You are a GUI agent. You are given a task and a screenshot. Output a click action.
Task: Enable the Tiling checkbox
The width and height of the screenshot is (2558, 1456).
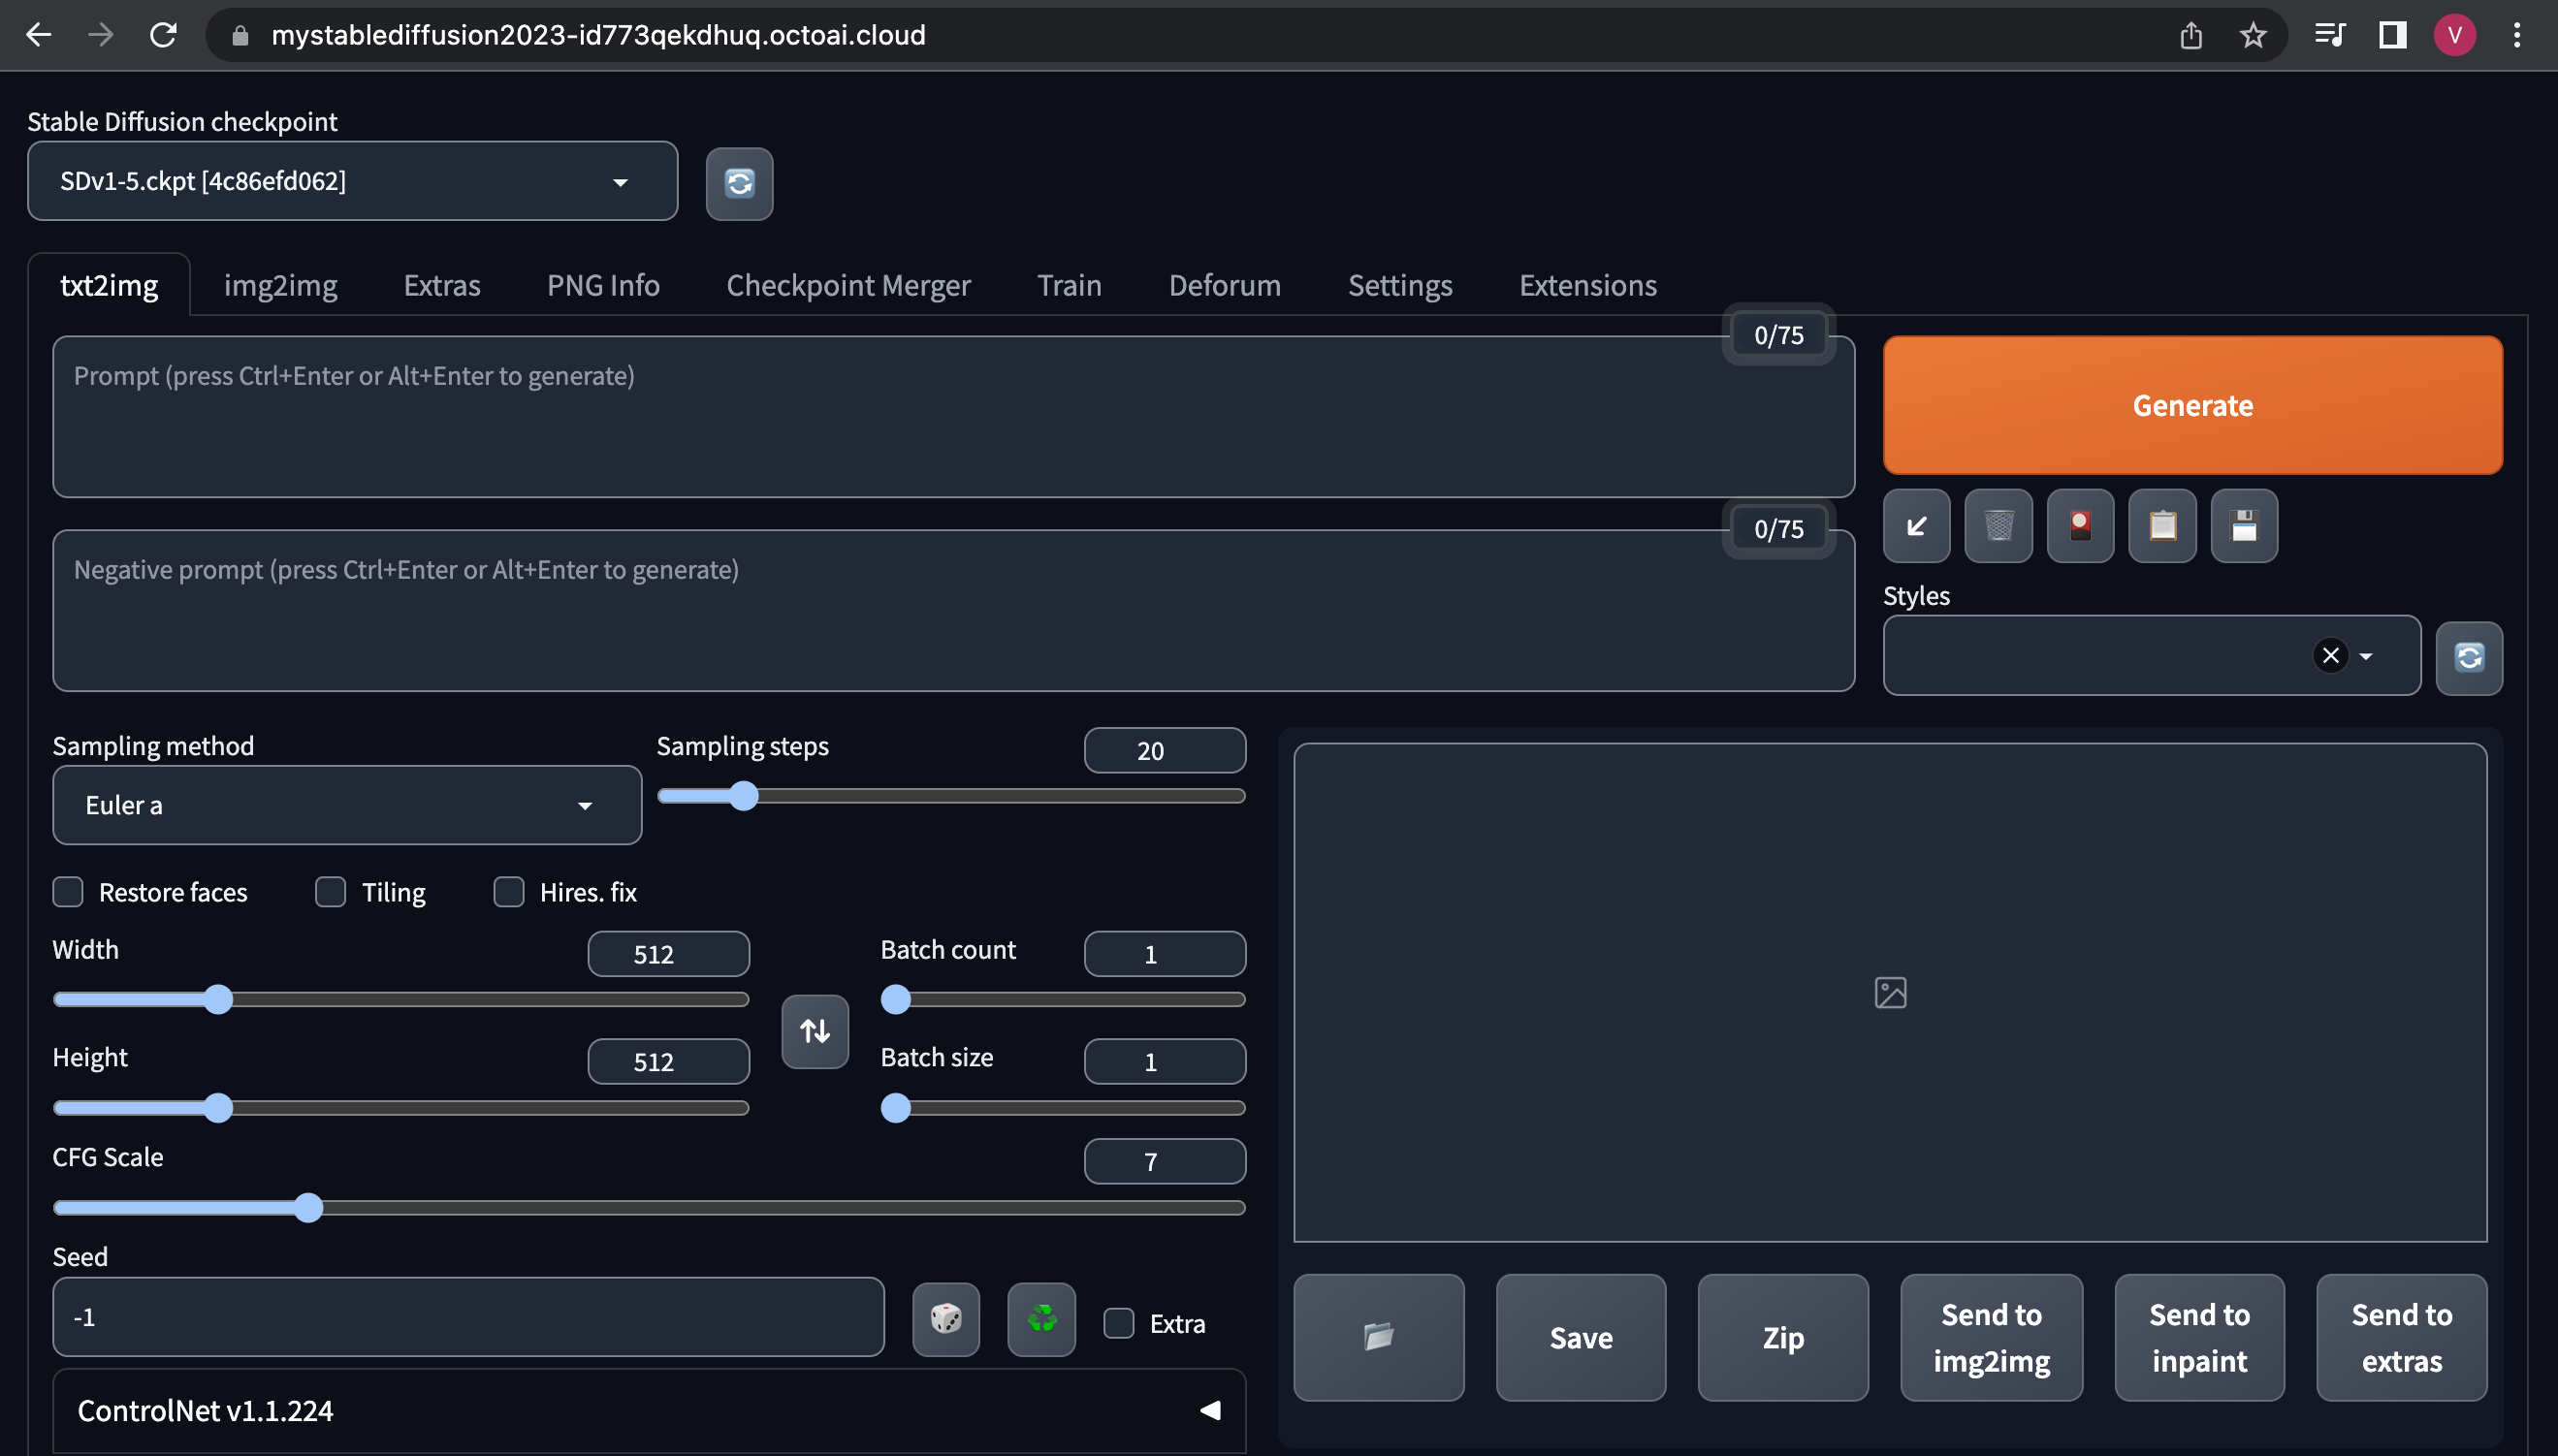coord(331,892)
